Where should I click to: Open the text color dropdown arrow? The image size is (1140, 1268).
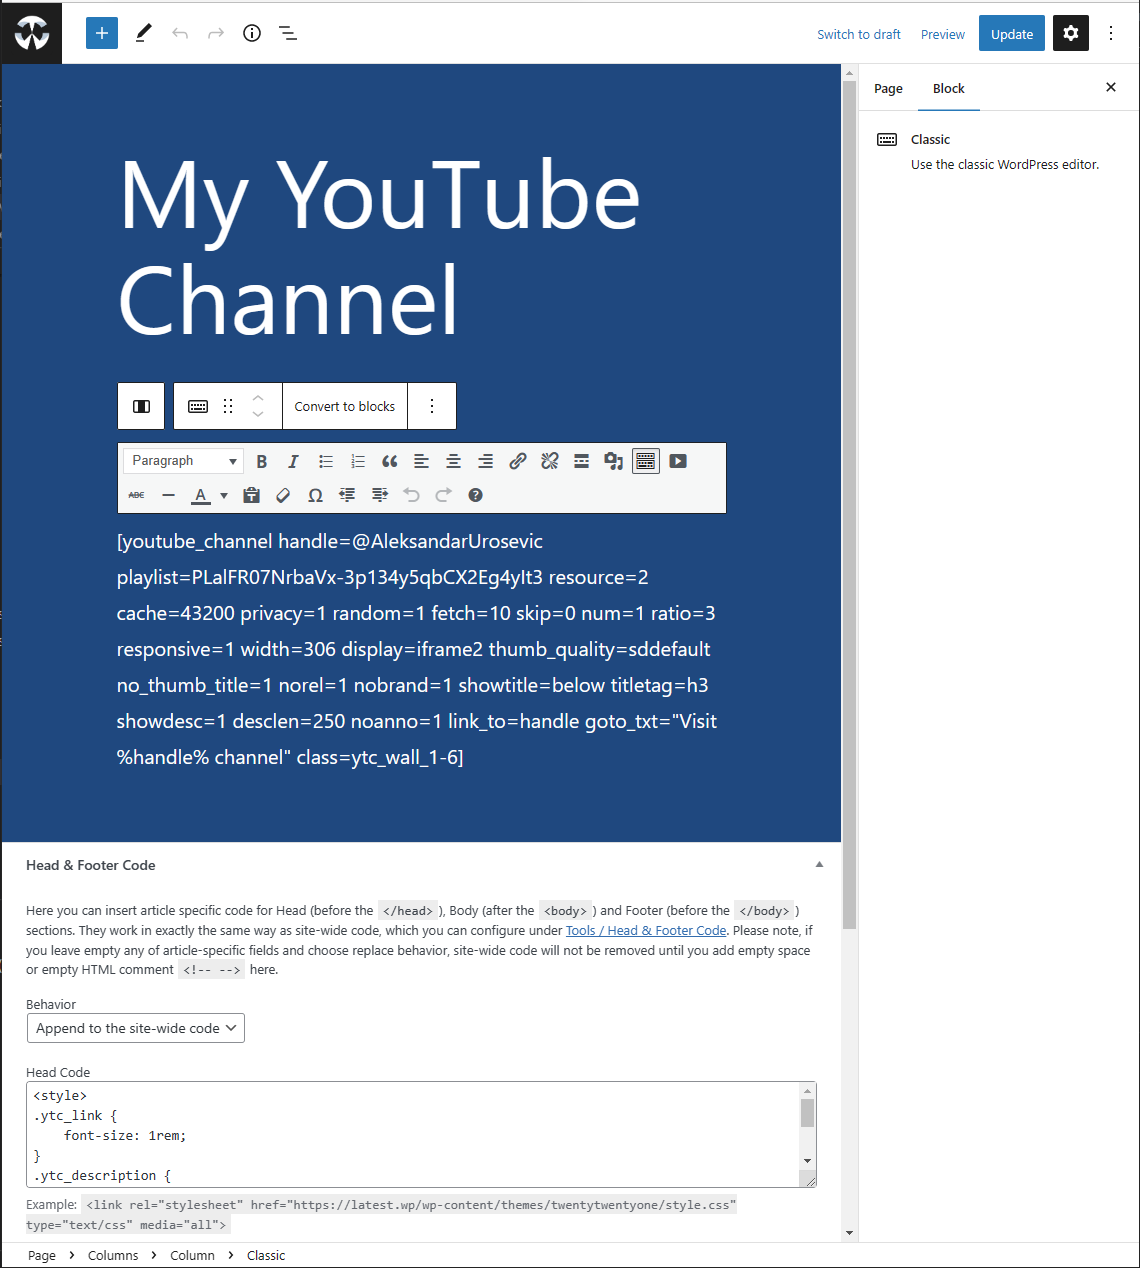(224, 495)
